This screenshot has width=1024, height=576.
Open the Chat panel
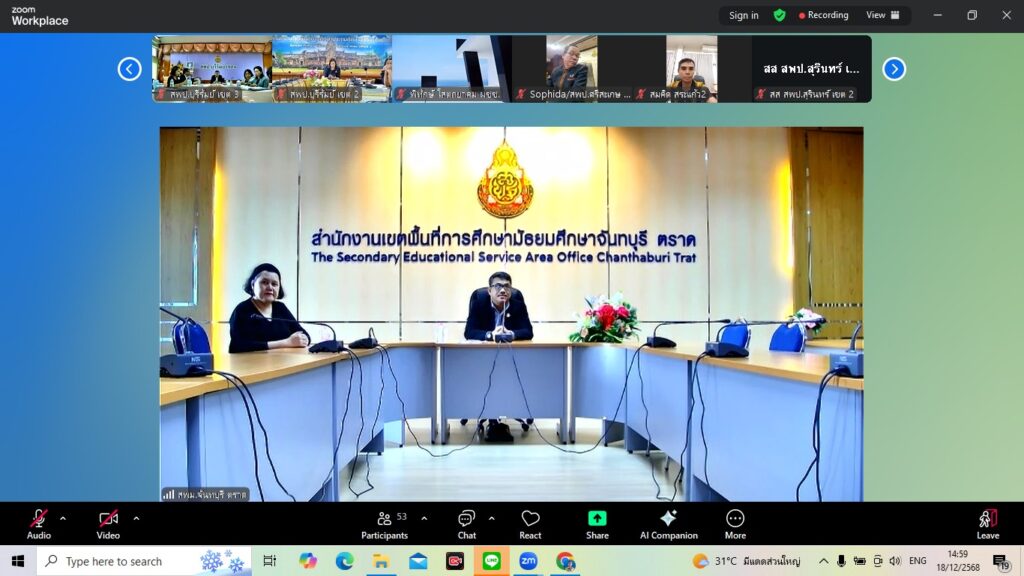[466, 519]
